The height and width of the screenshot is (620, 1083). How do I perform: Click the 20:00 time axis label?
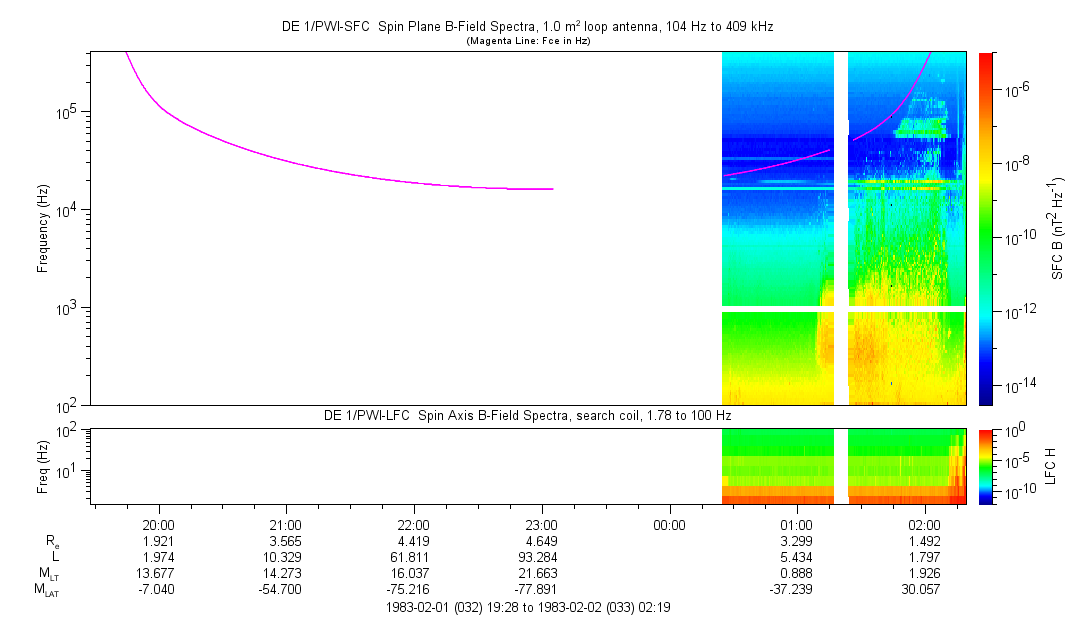(x=159, y=525)
